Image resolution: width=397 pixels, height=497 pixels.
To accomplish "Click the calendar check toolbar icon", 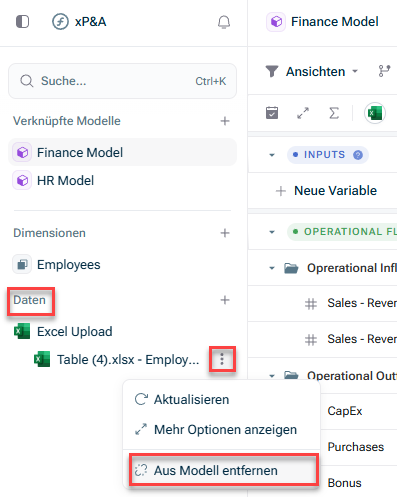I will click(x=272, y=113).
